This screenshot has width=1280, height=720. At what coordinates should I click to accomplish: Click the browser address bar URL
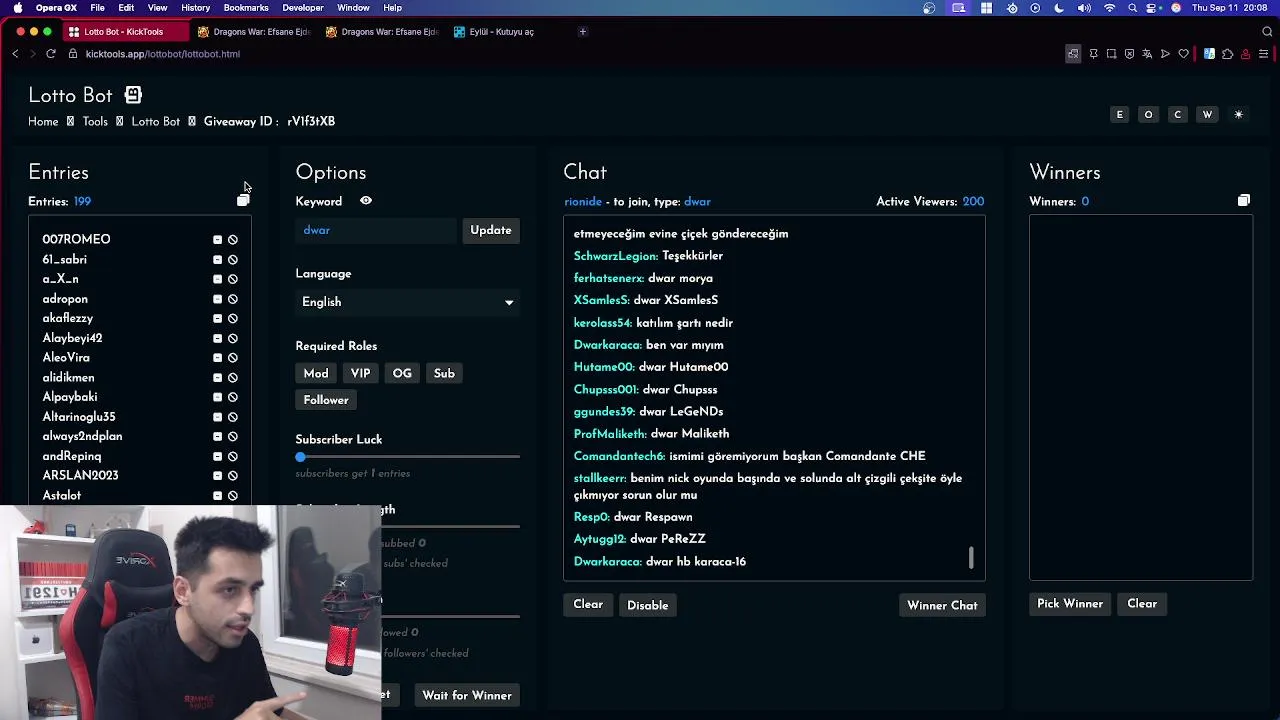click(x=163, y=54)
